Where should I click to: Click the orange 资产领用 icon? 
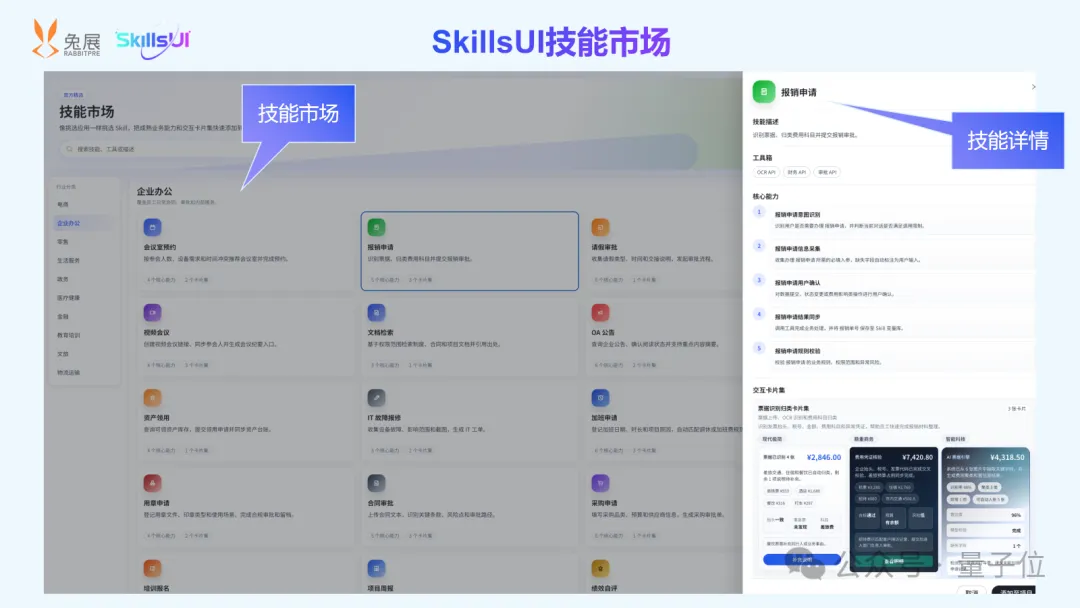click(x=152, y=398)
